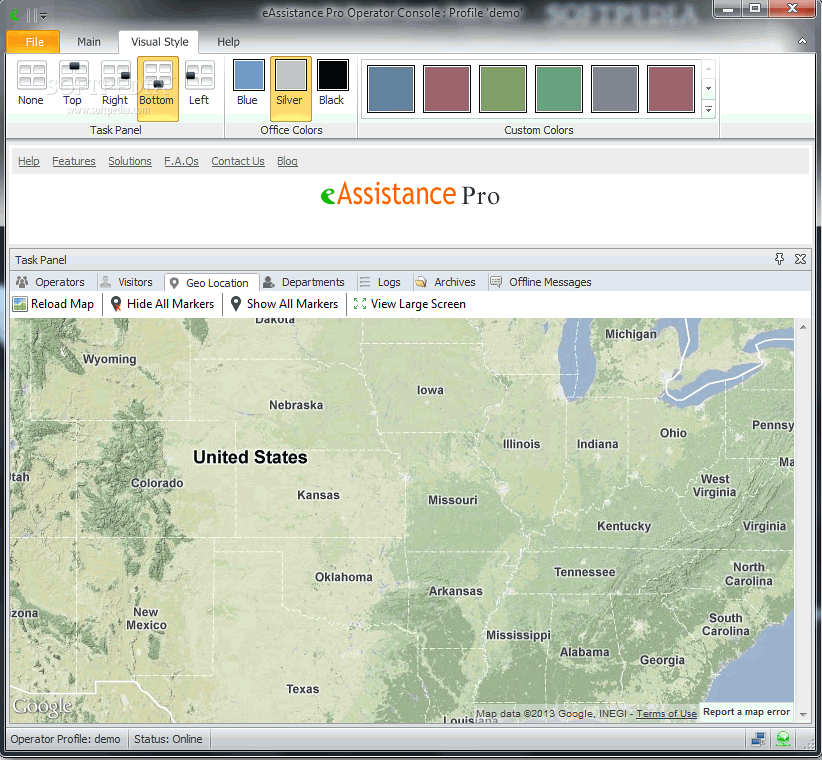Click the network computers status bar icon

coord(758,739)
